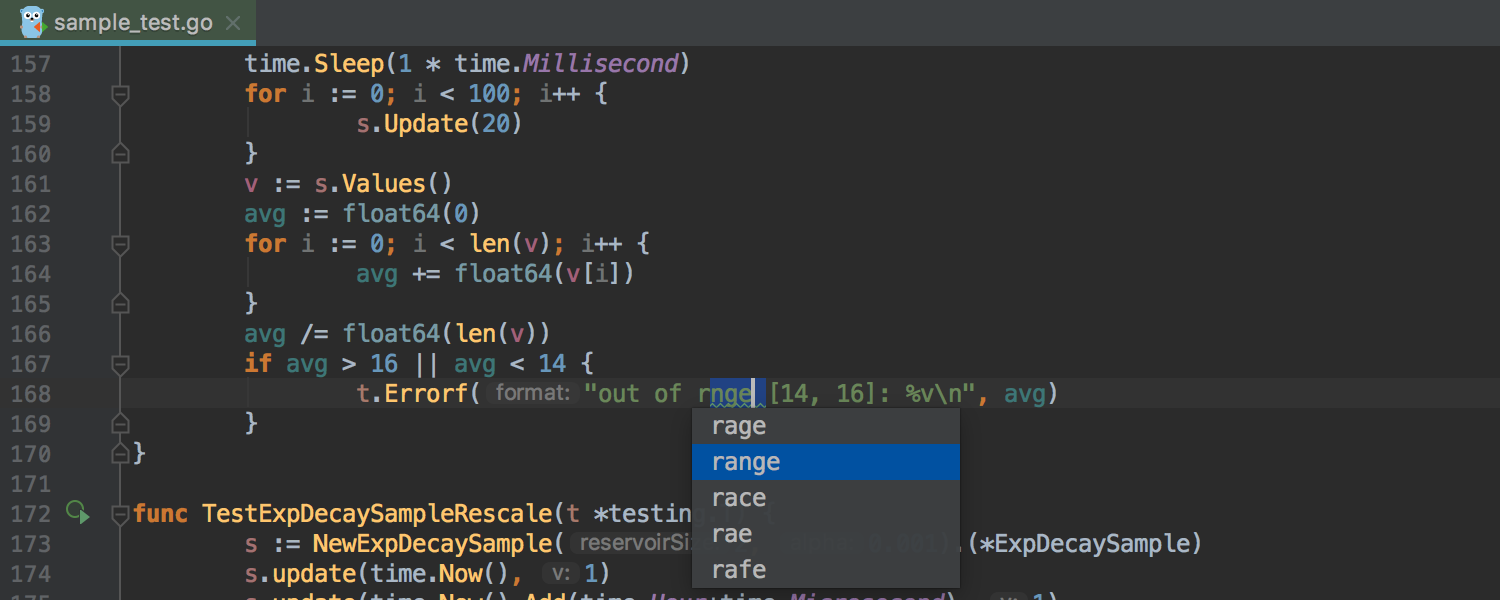Pick "race" from the suggestion list

coord(826,498)
